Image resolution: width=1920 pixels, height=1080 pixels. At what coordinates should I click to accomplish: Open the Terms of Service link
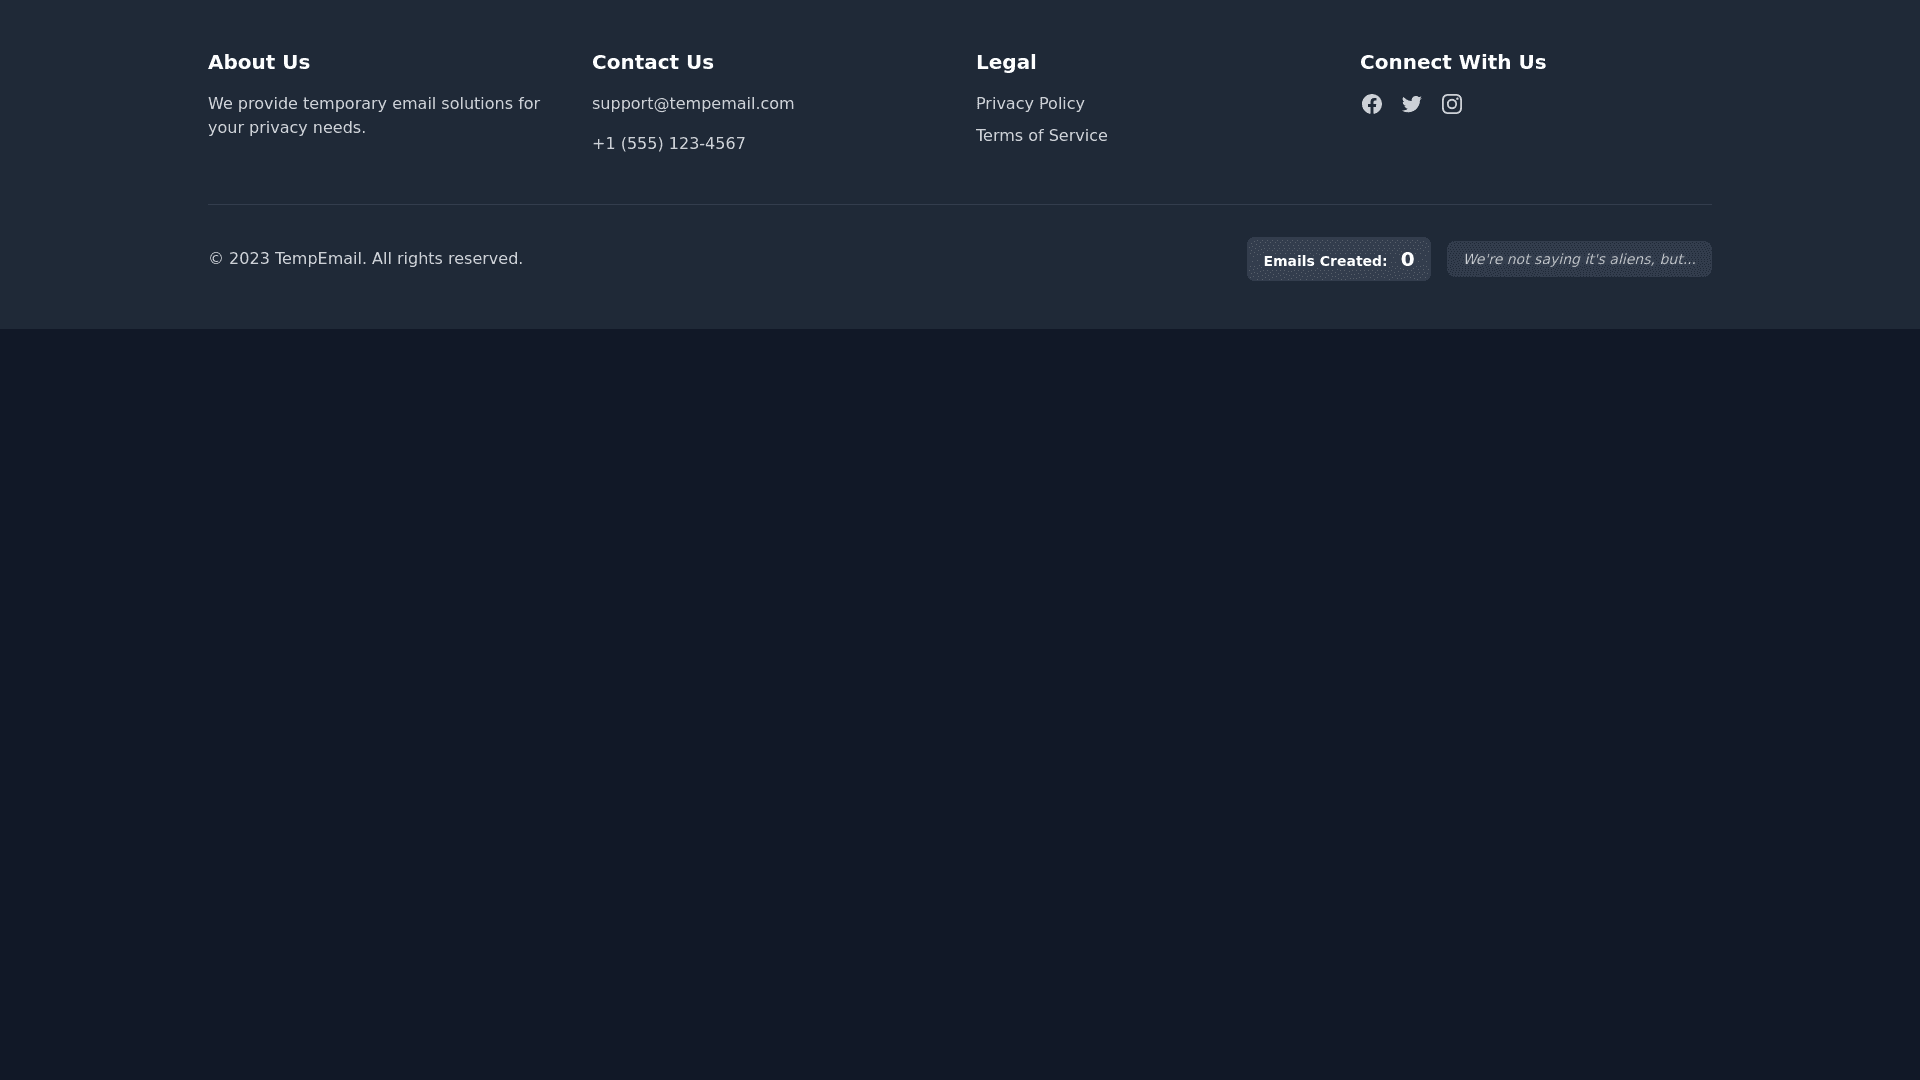(1041, 136)
